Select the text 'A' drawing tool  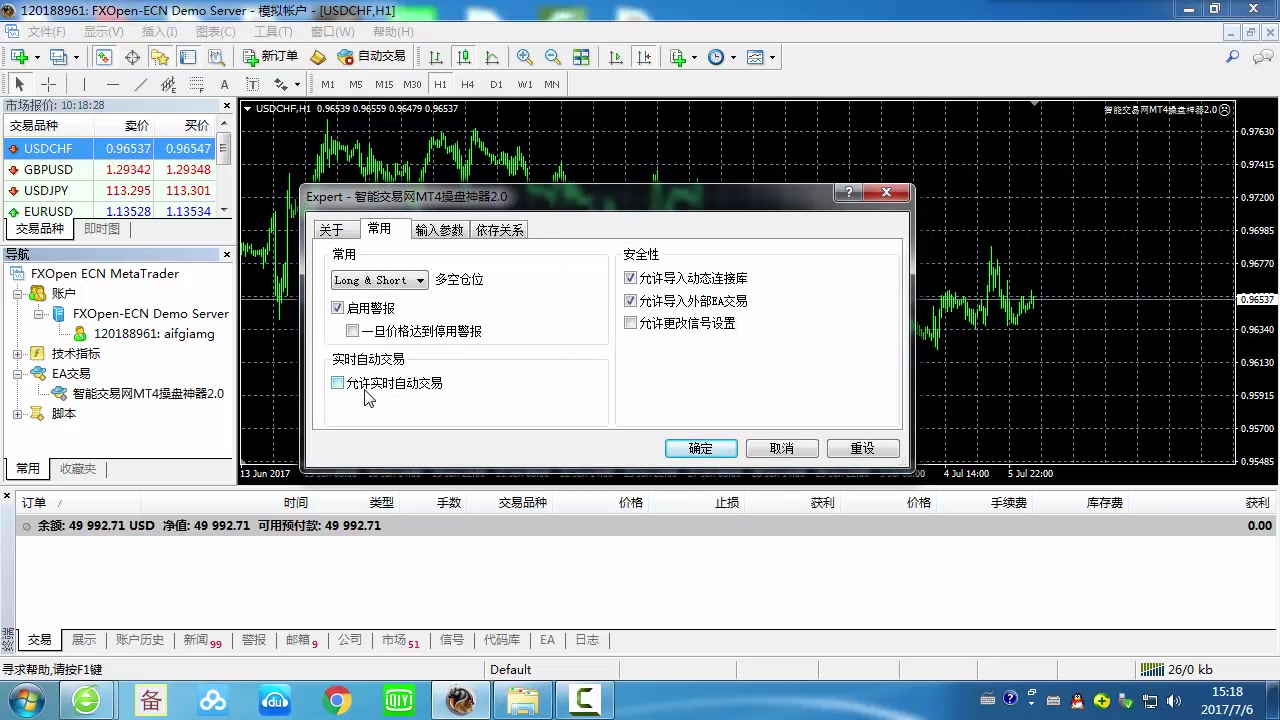click(x=225, y=84)
